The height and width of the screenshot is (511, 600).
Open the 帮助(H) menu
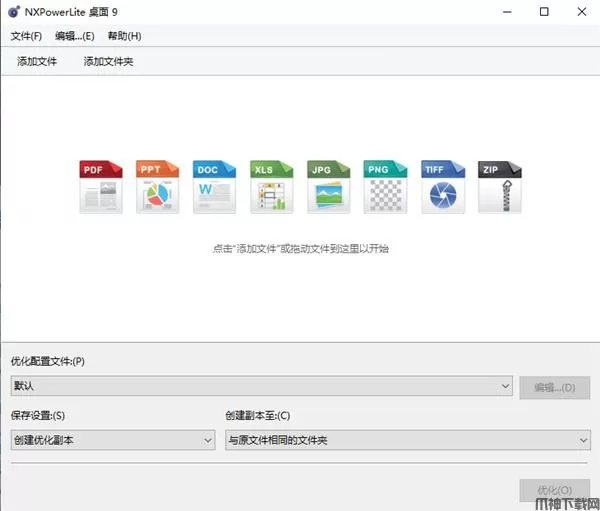124,36
